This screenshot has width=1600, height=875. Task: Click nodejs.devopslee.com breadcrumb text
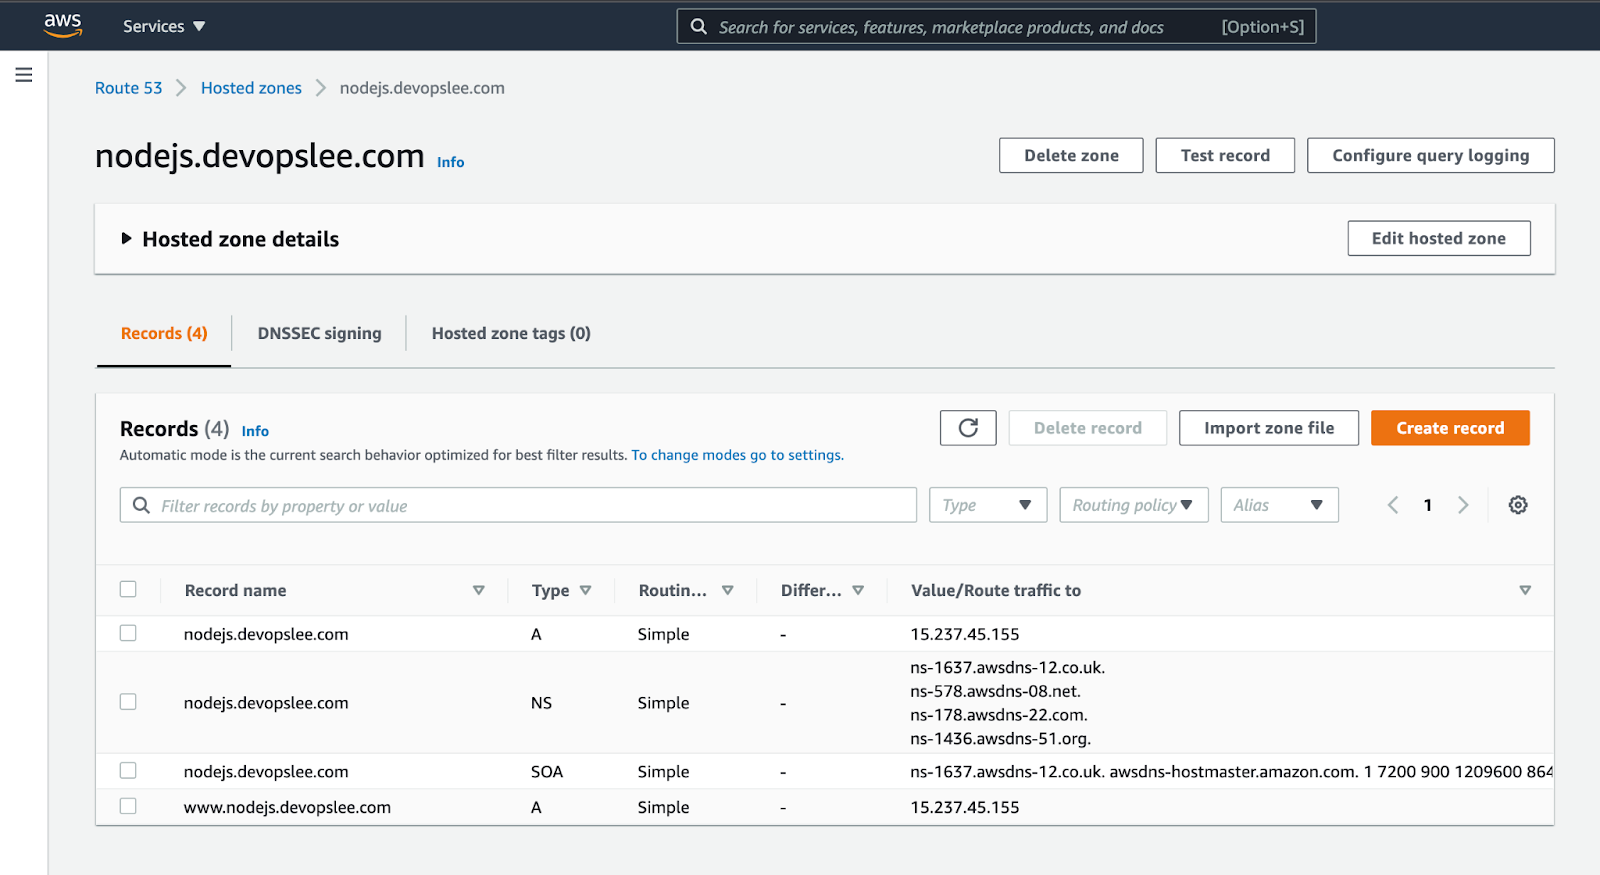(x=422, y=88)
